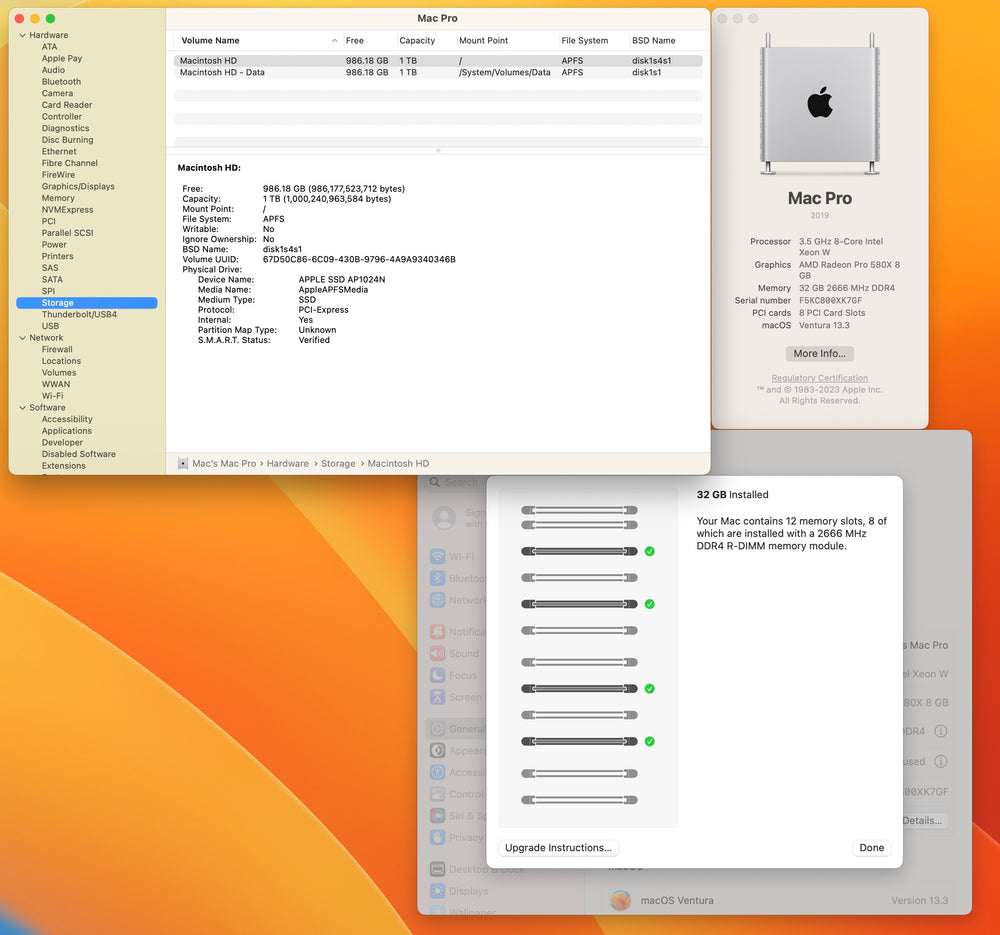Click the Mac's Mac Pro computer icon in path bar
The image size is (1000, 935).
coord(183,464)
